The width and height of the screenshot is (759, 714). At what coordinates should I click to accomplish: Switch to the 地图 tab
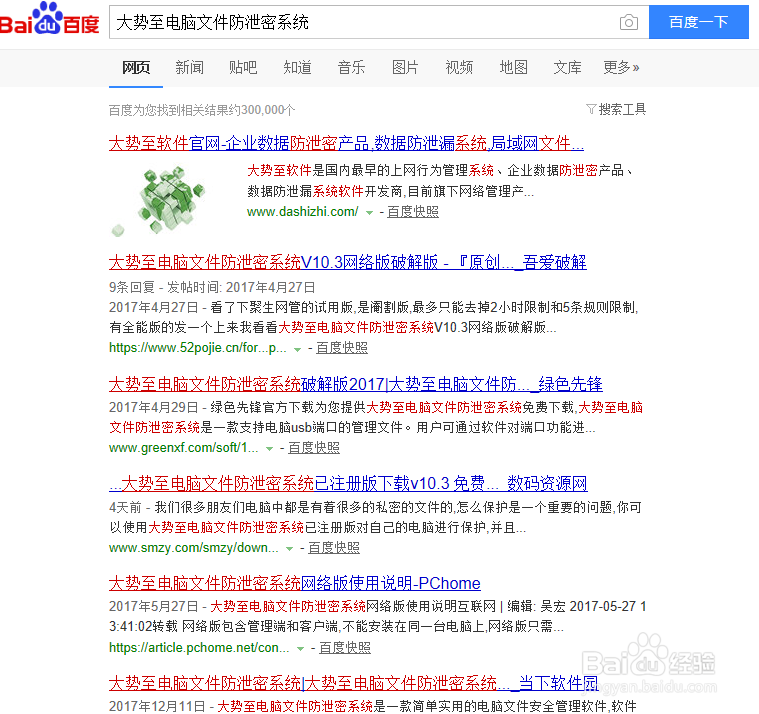coord(514,67)
